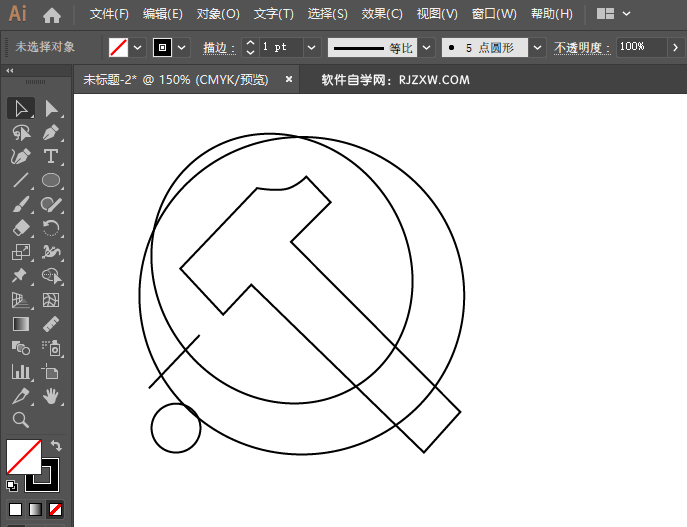Select the Eraser tool
The image size is (687, 527).
click(21, 228)
